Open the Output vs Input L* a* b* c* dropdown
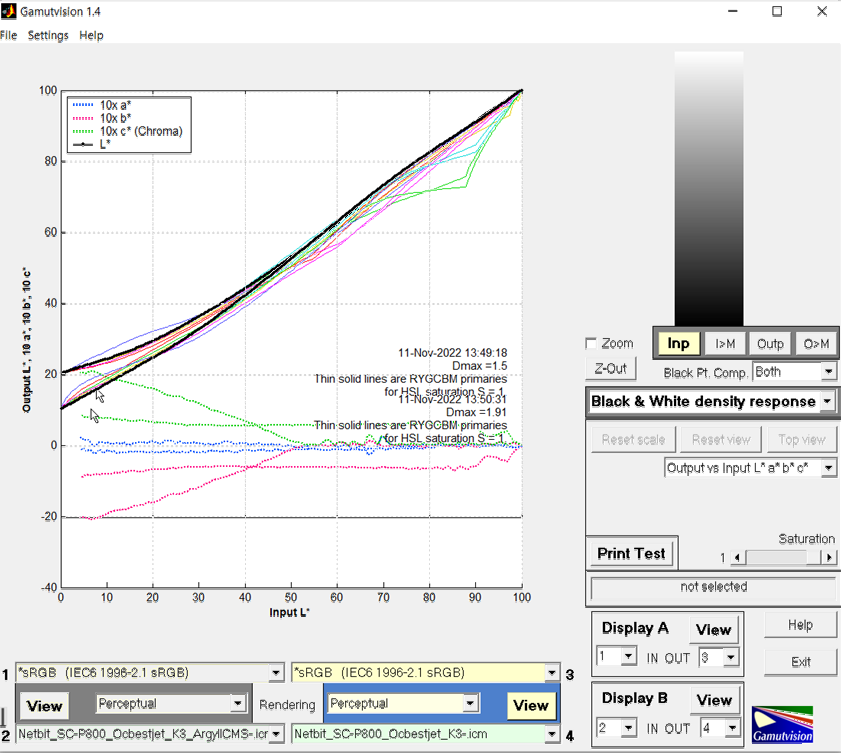 (x=750, y=468)
